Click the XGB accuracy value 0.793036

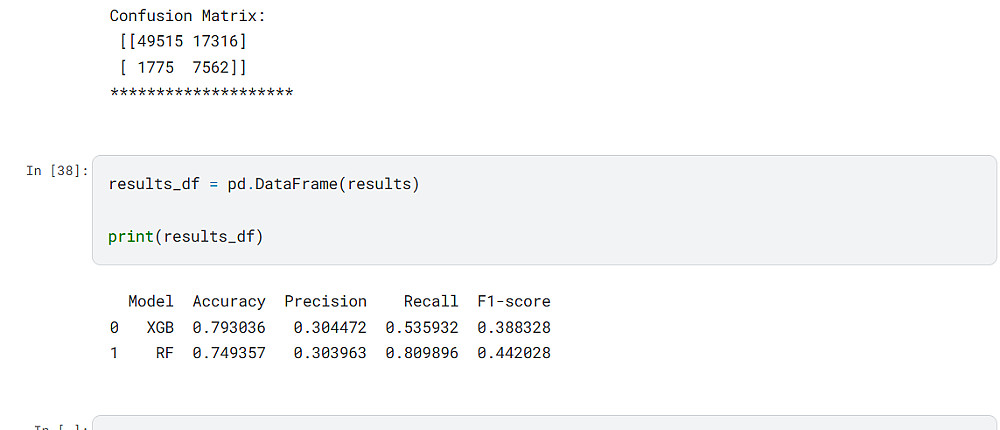tap(229, 327)
